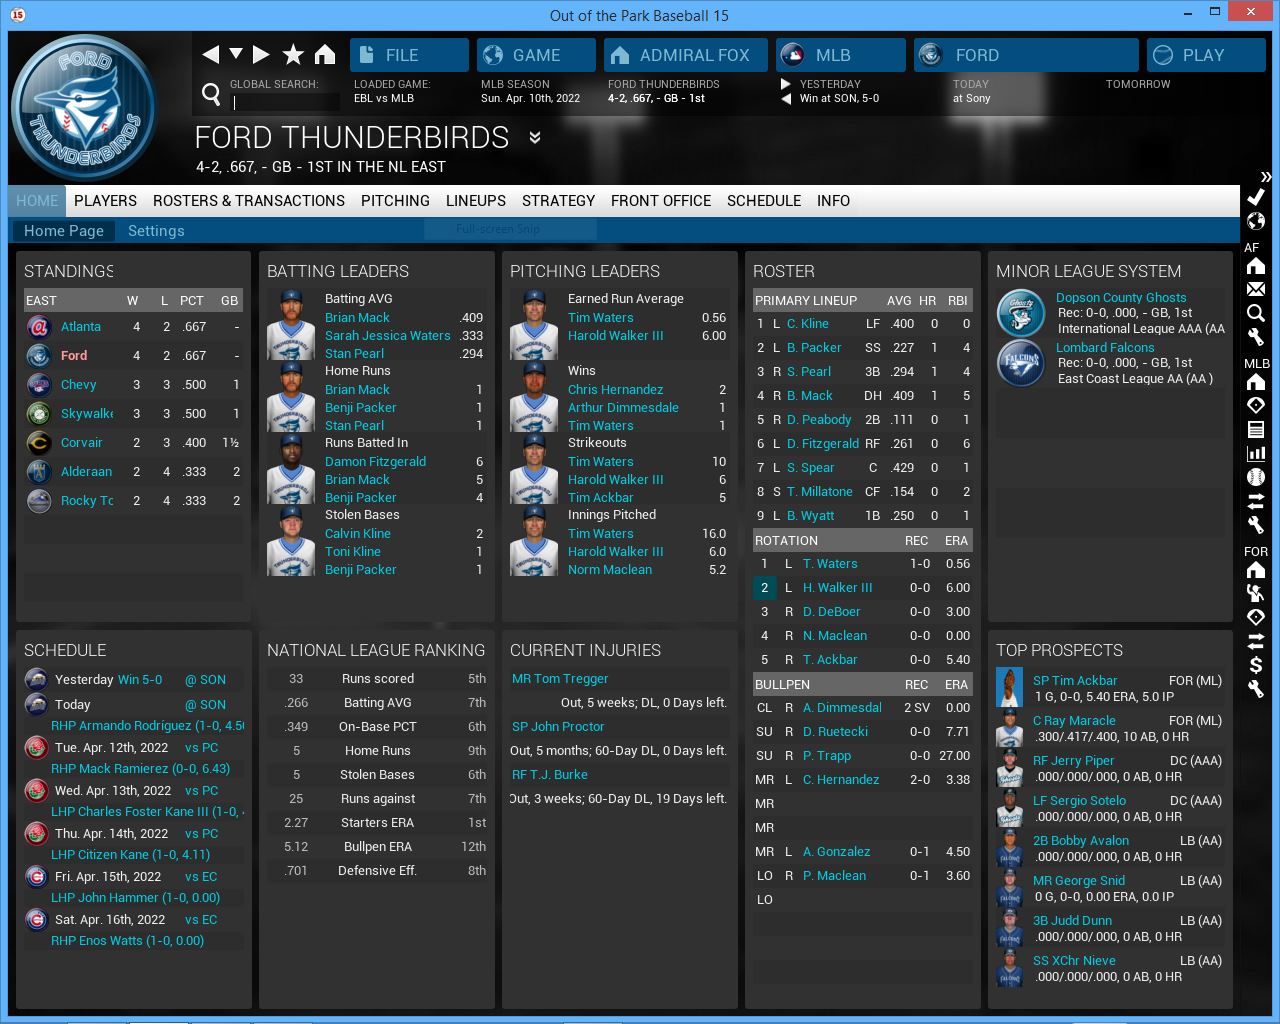
Task: Open the bar chart statistics icon
Action: coord(1256,453)
